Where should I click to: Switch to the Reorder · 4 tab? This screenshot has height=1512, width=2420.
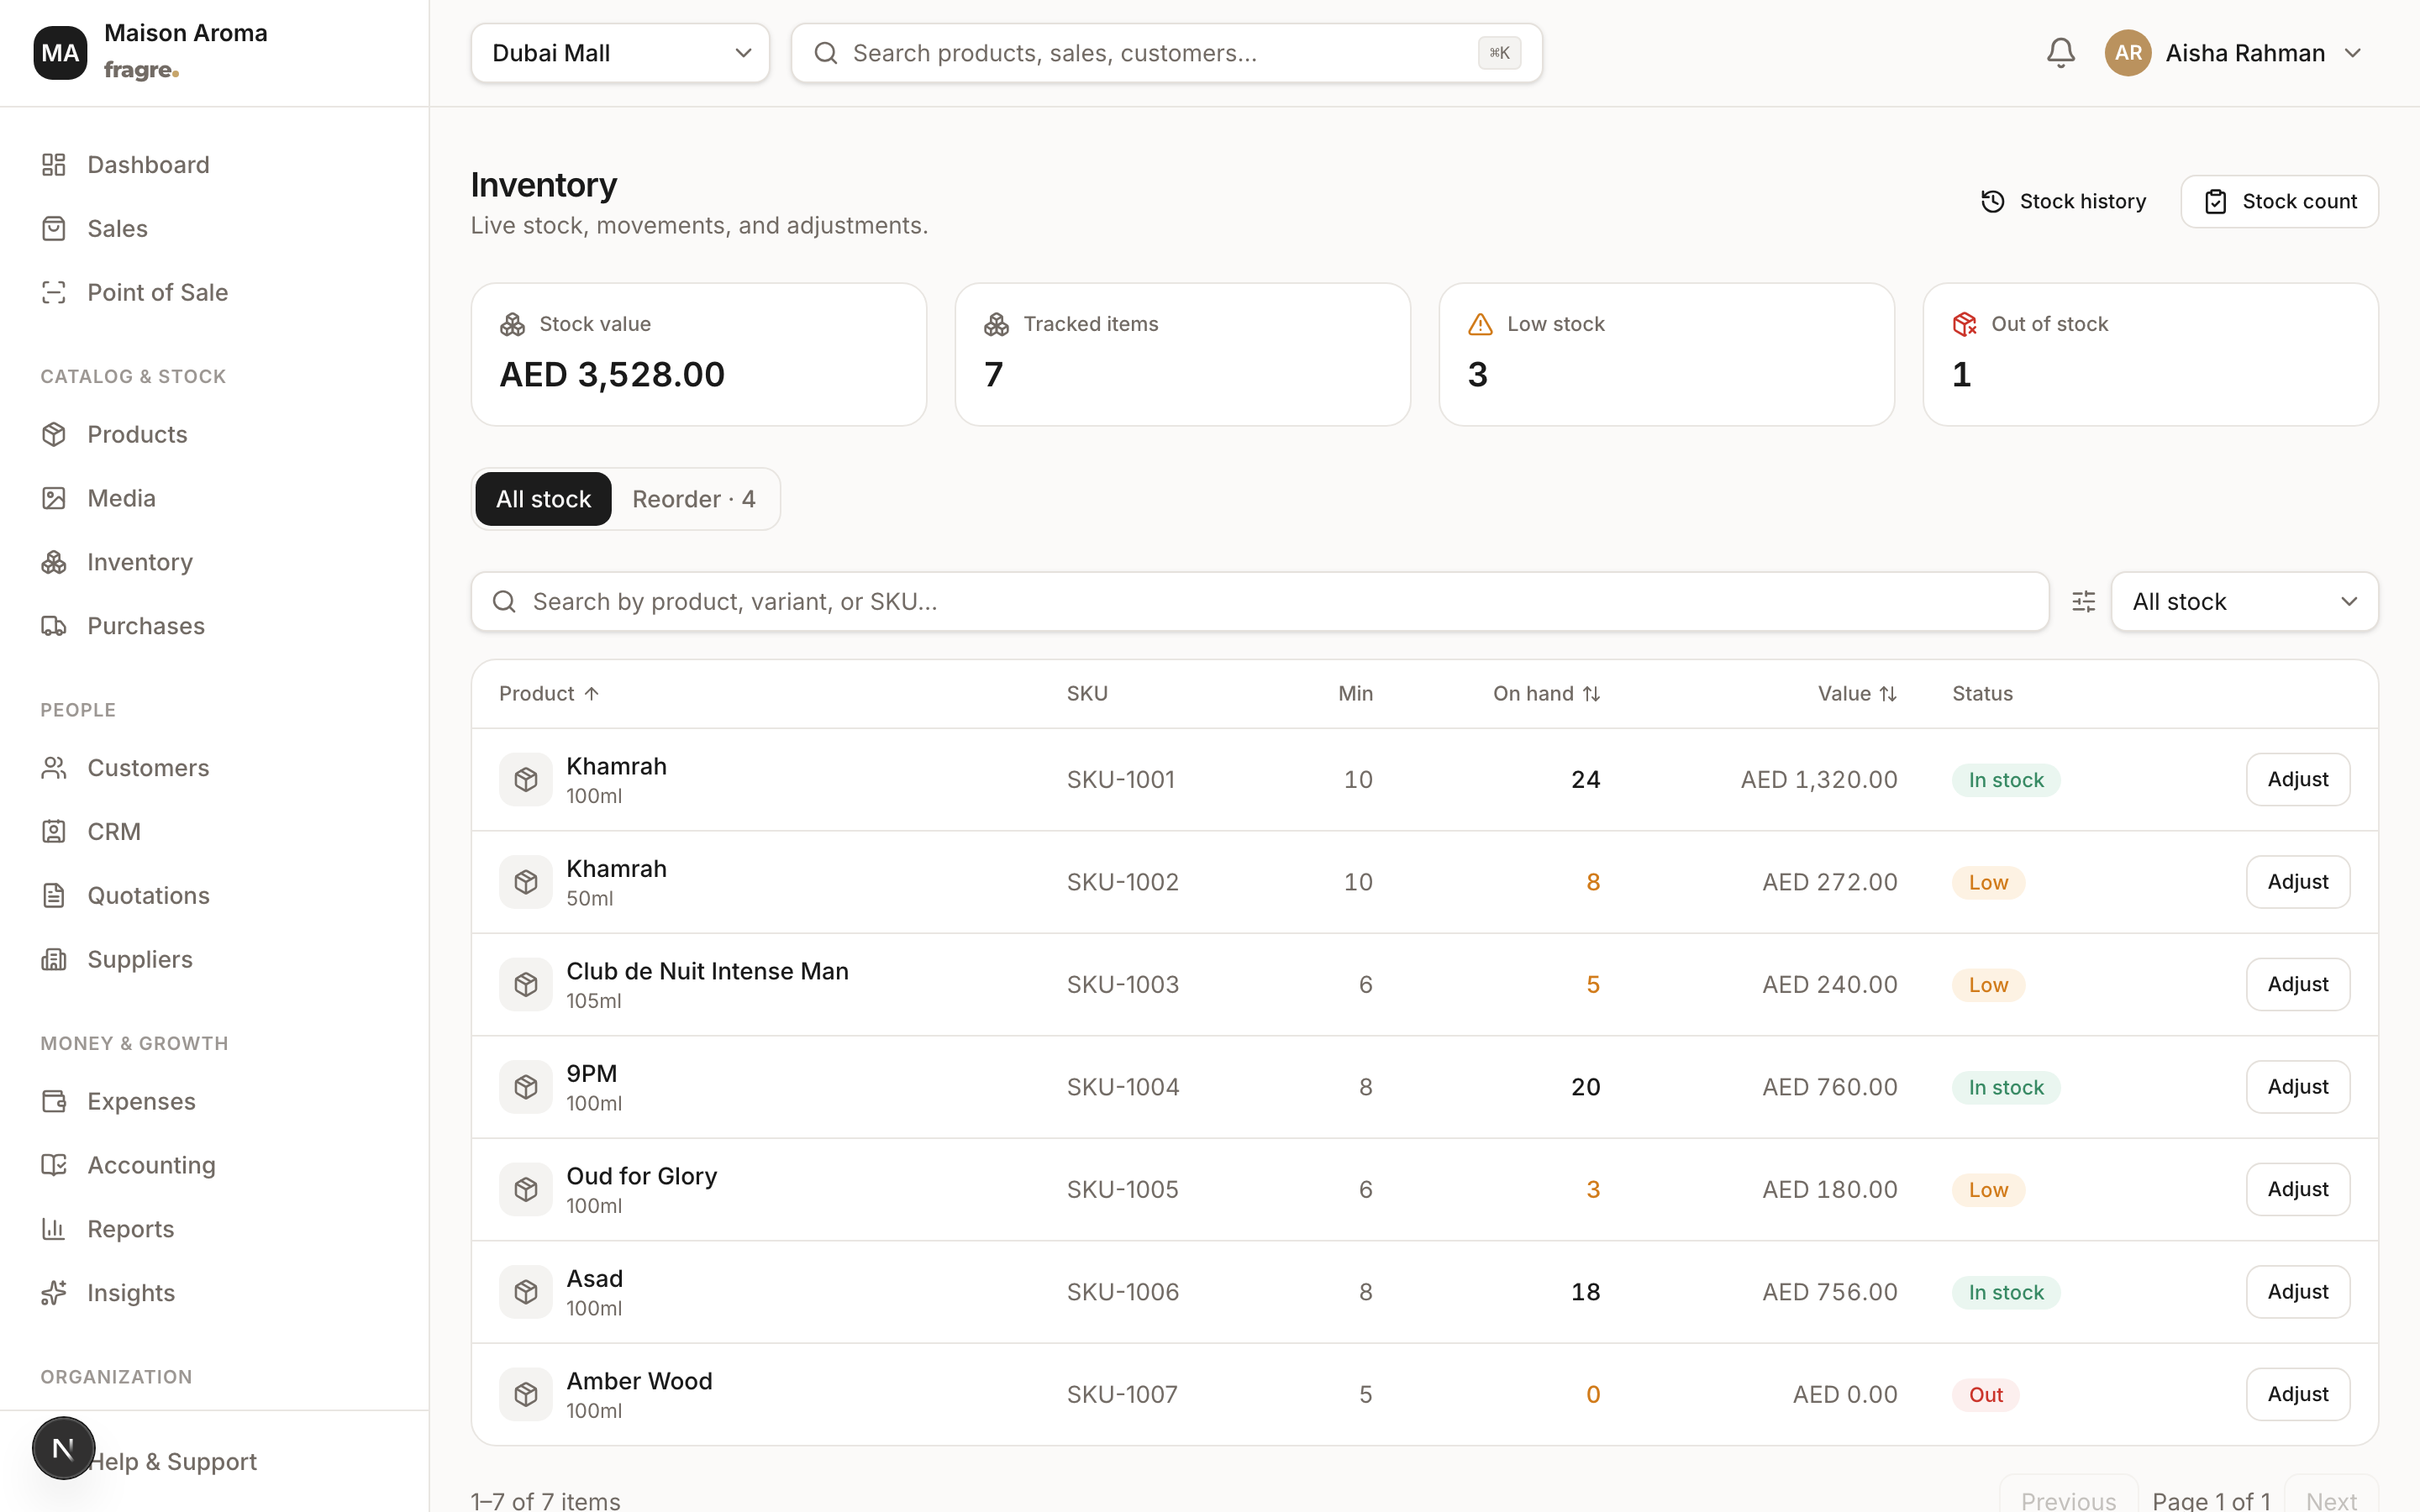(694, 499)
